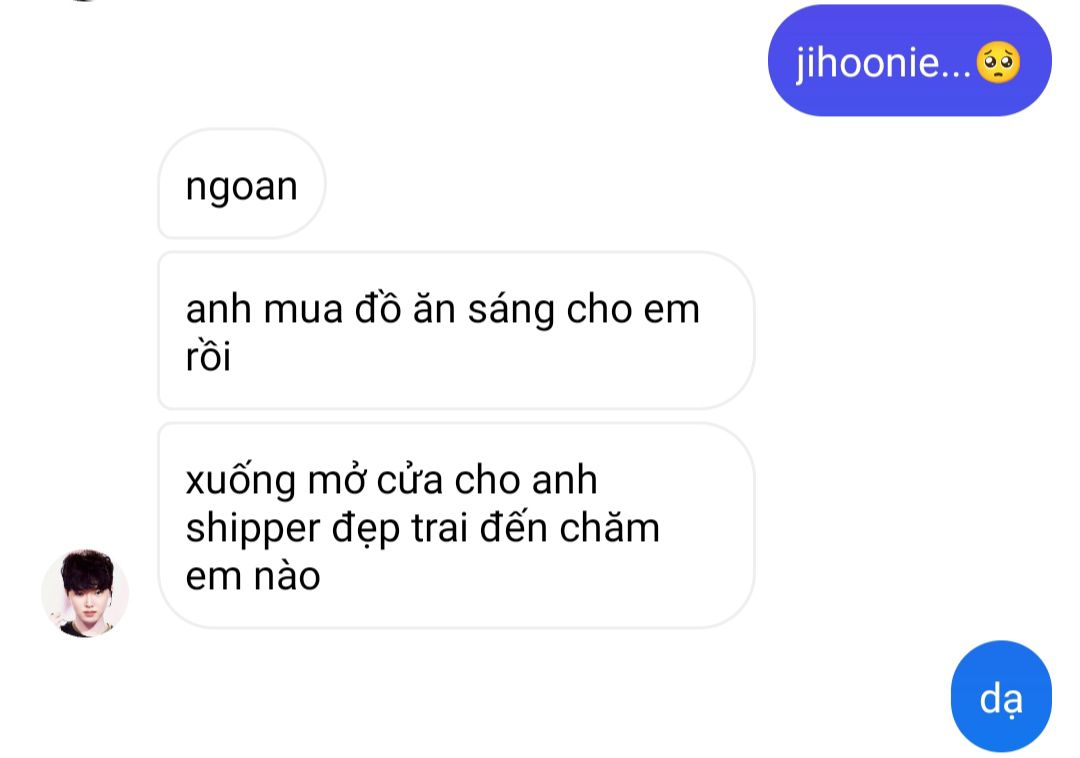Select the "ngoan" message bubble
Image resolution: width=1080 pixels, height=758 pixels.
pos(242,184)
